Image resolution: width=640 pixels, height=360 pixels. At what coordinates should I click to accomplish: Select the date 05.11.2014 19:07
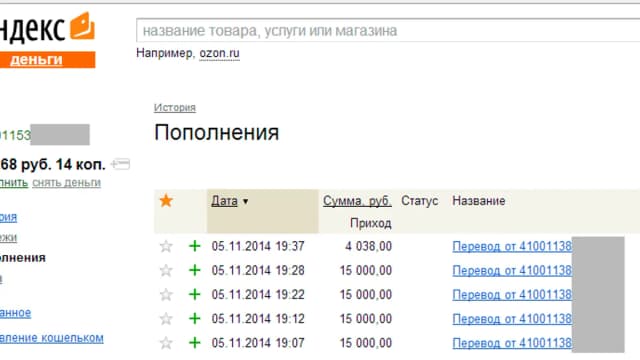click(258, 342)
